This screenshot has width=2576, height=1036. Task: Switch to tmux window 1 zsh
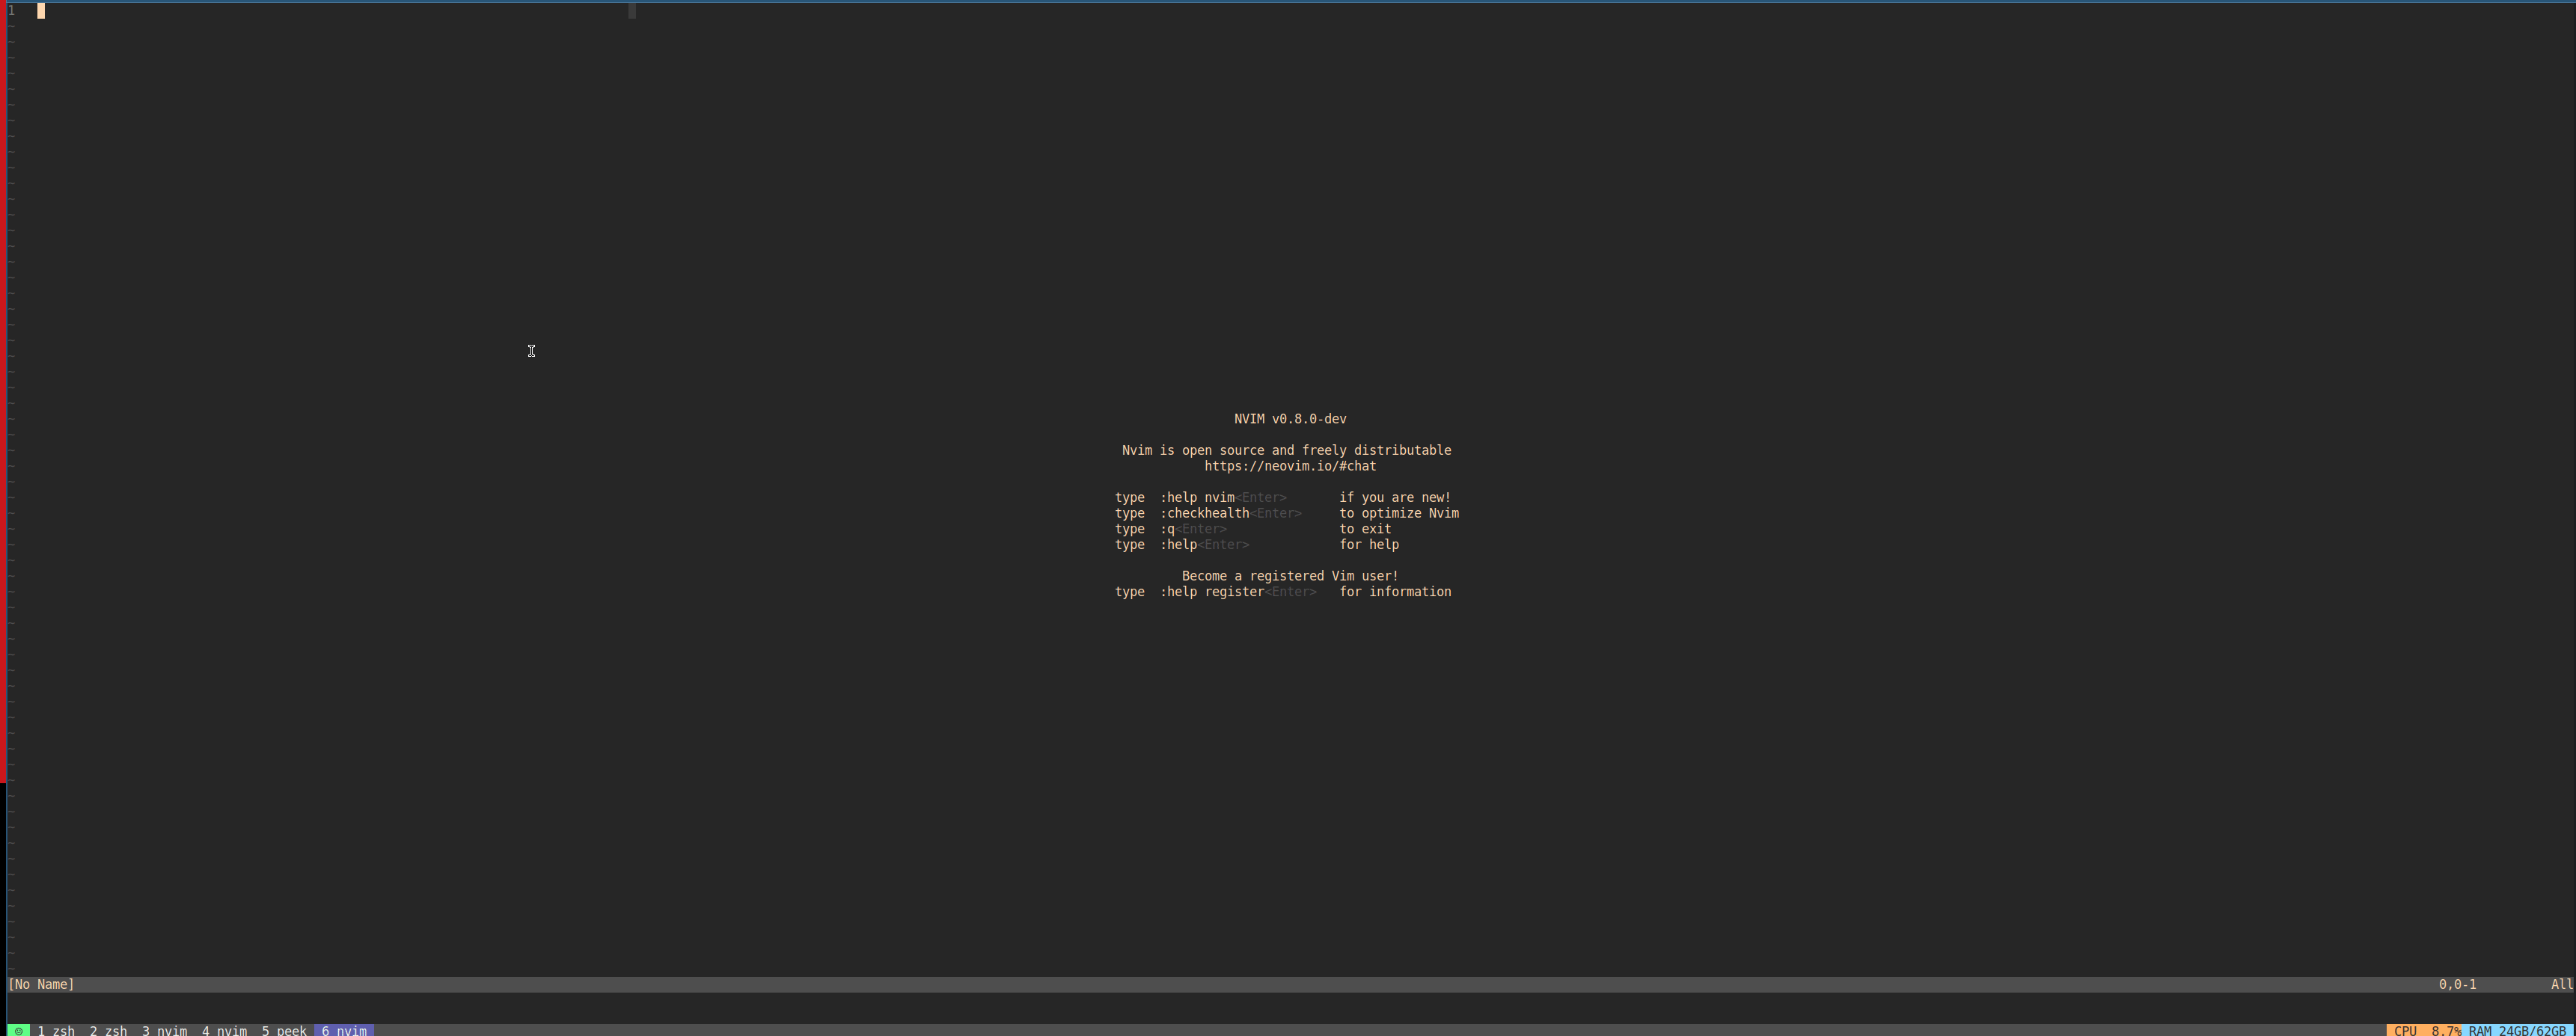(56, 1030)
